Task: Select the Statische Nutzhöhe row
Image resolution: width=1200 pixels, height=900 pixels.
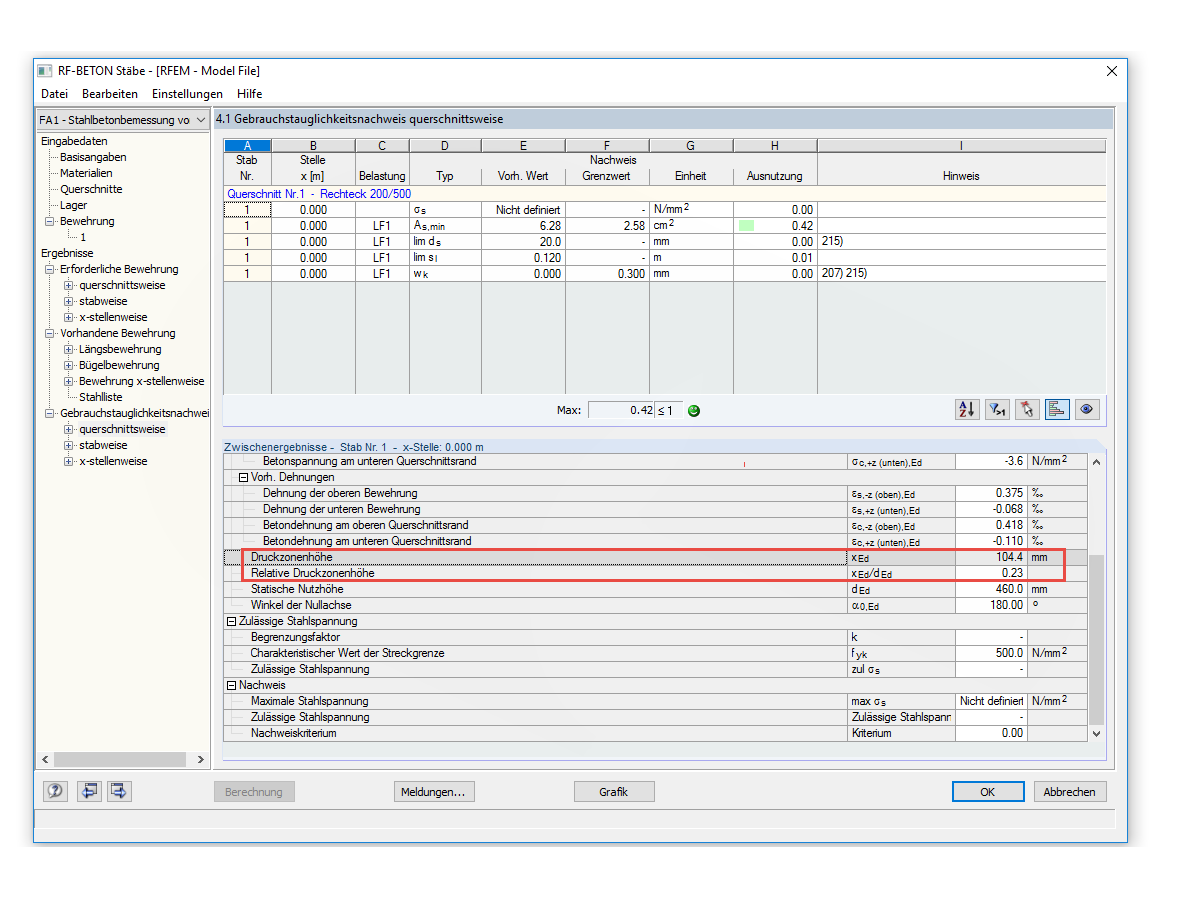Action: 654,589
